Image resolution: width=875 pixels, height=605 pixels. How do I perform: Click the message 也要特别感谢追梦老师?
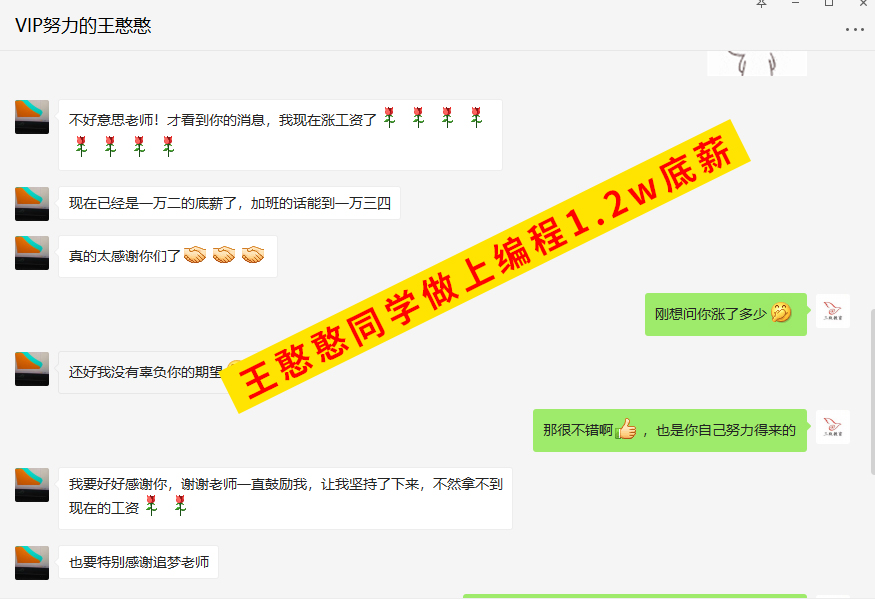138,562
